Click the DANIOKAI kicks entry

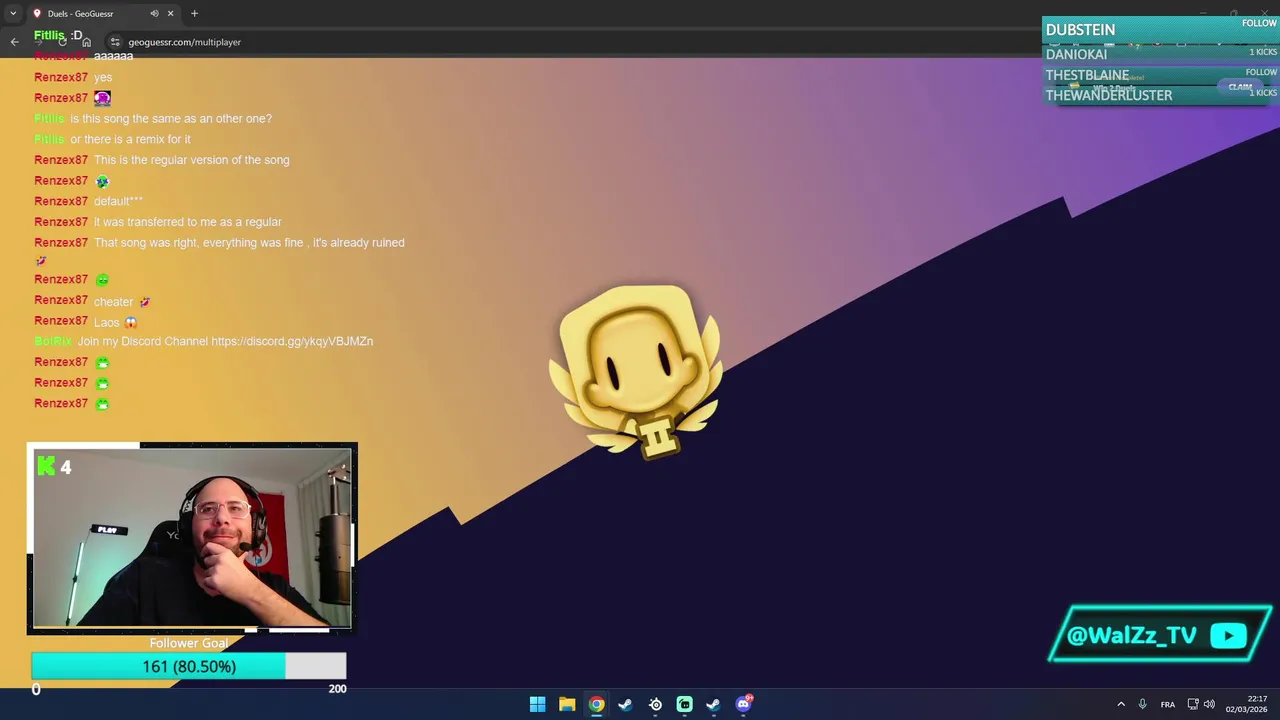click(x=1160, y=54)
